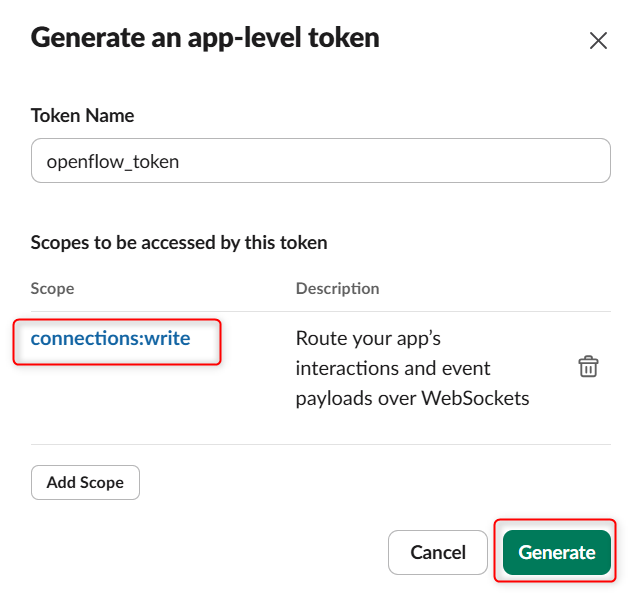Click the Add Scope button
The height and width of the screenshot is (599, 639).
(x=85, y=482)
